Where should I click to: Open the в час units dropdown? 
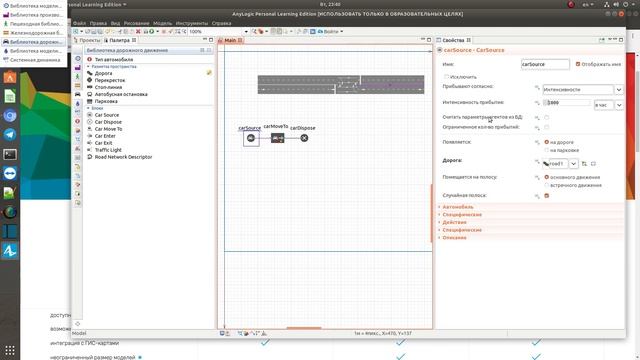pyautogui.click(x=619, y=105)
